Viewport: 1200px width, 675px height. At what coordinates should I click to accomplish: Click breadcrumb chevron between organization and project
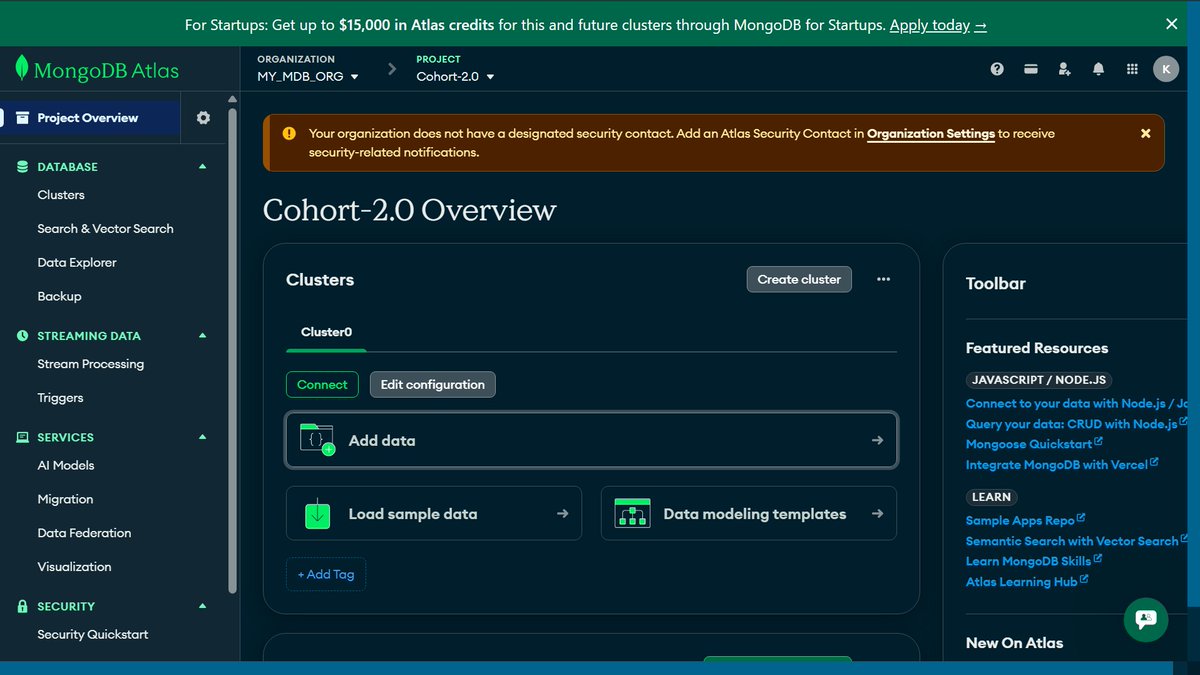pos(392,69)
